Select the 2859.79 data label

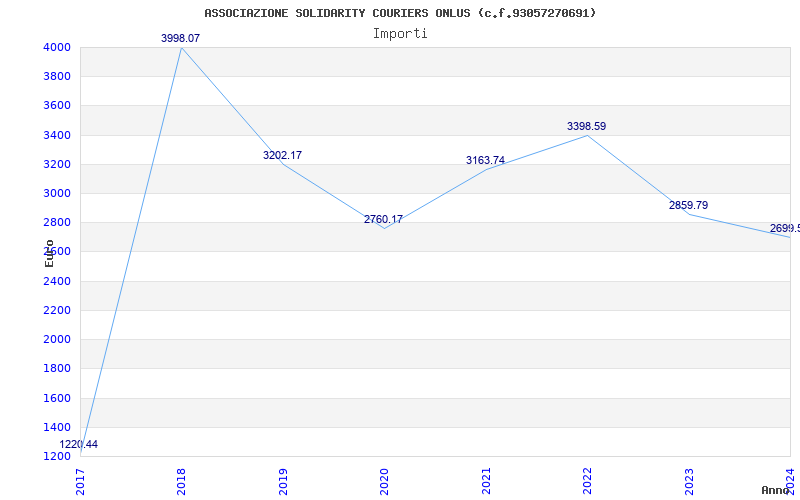click(x=689, y=205)
